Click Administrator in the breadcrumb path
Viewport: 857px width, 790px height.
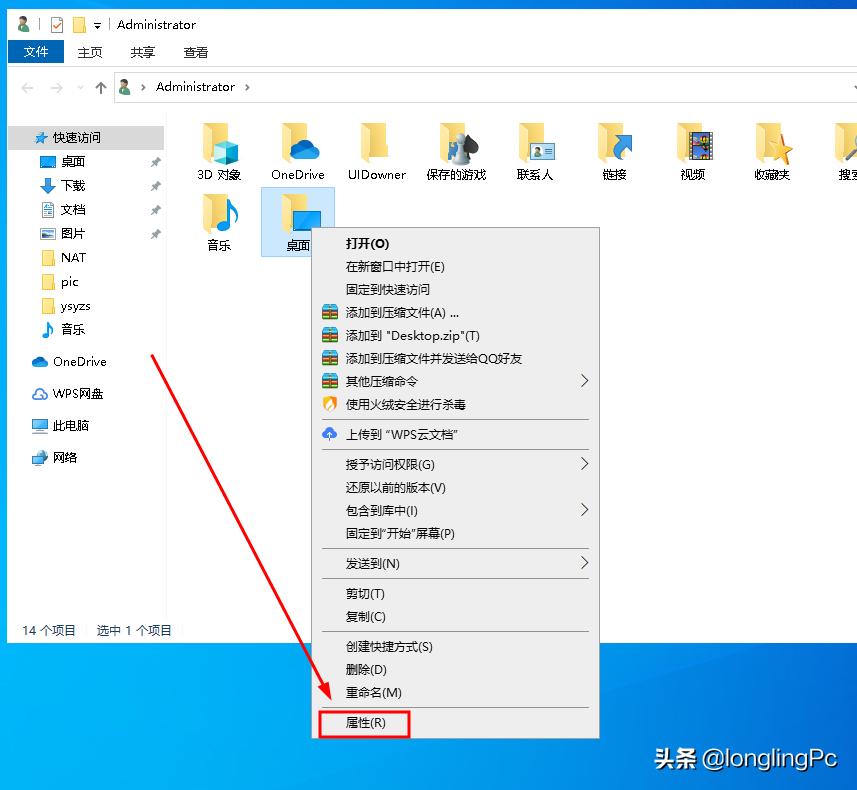click(195, 86)
